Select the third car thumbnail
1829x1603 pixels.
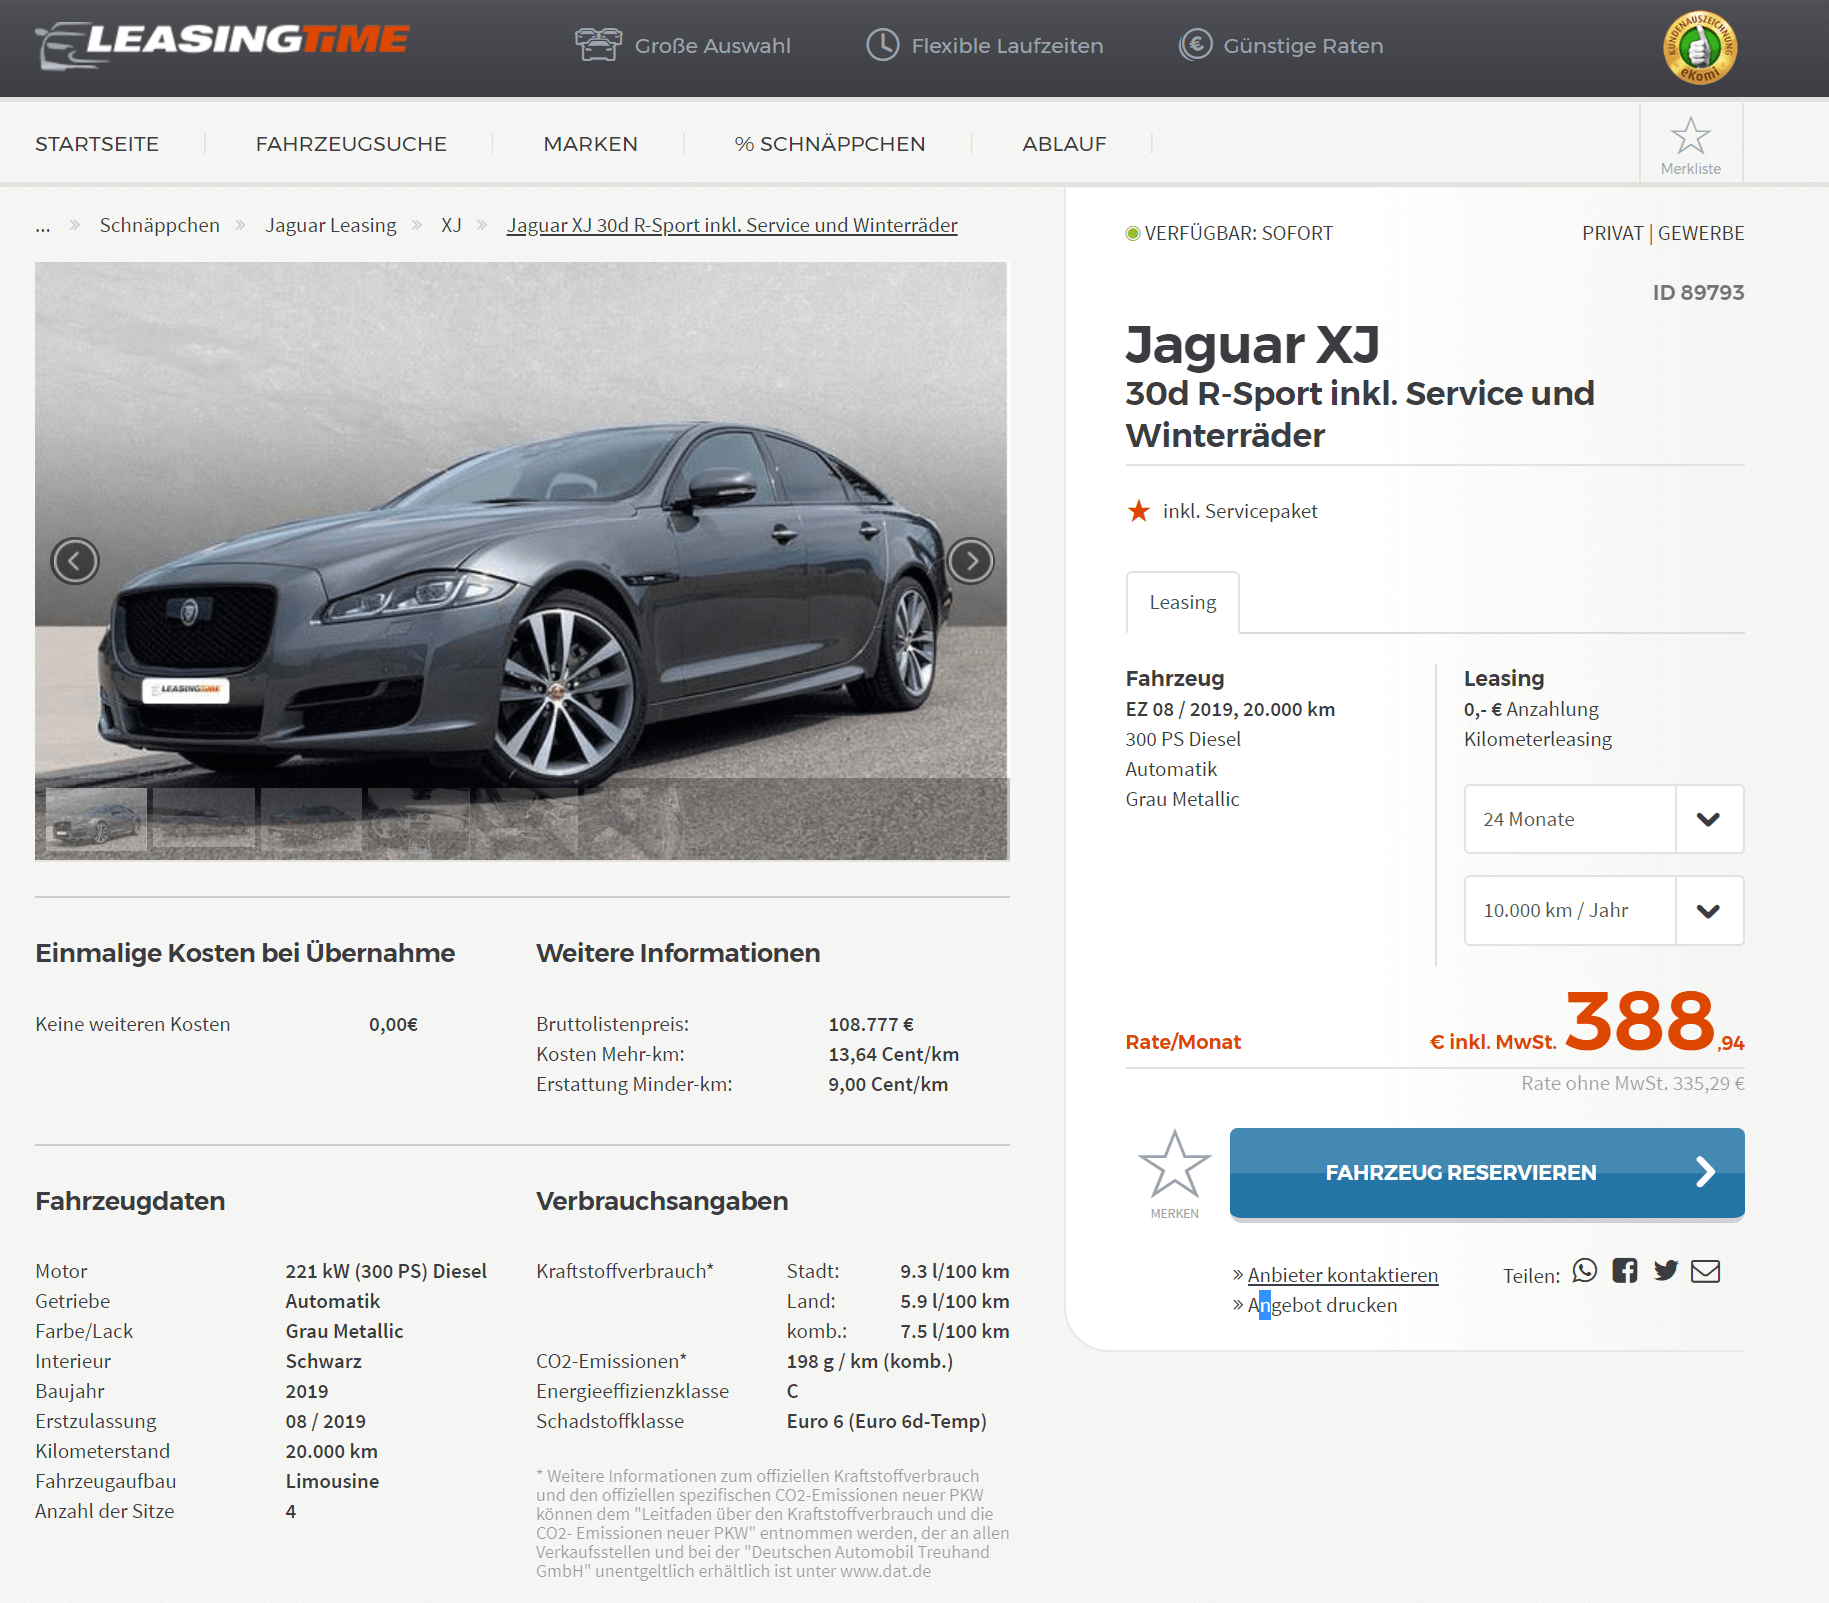311,820
